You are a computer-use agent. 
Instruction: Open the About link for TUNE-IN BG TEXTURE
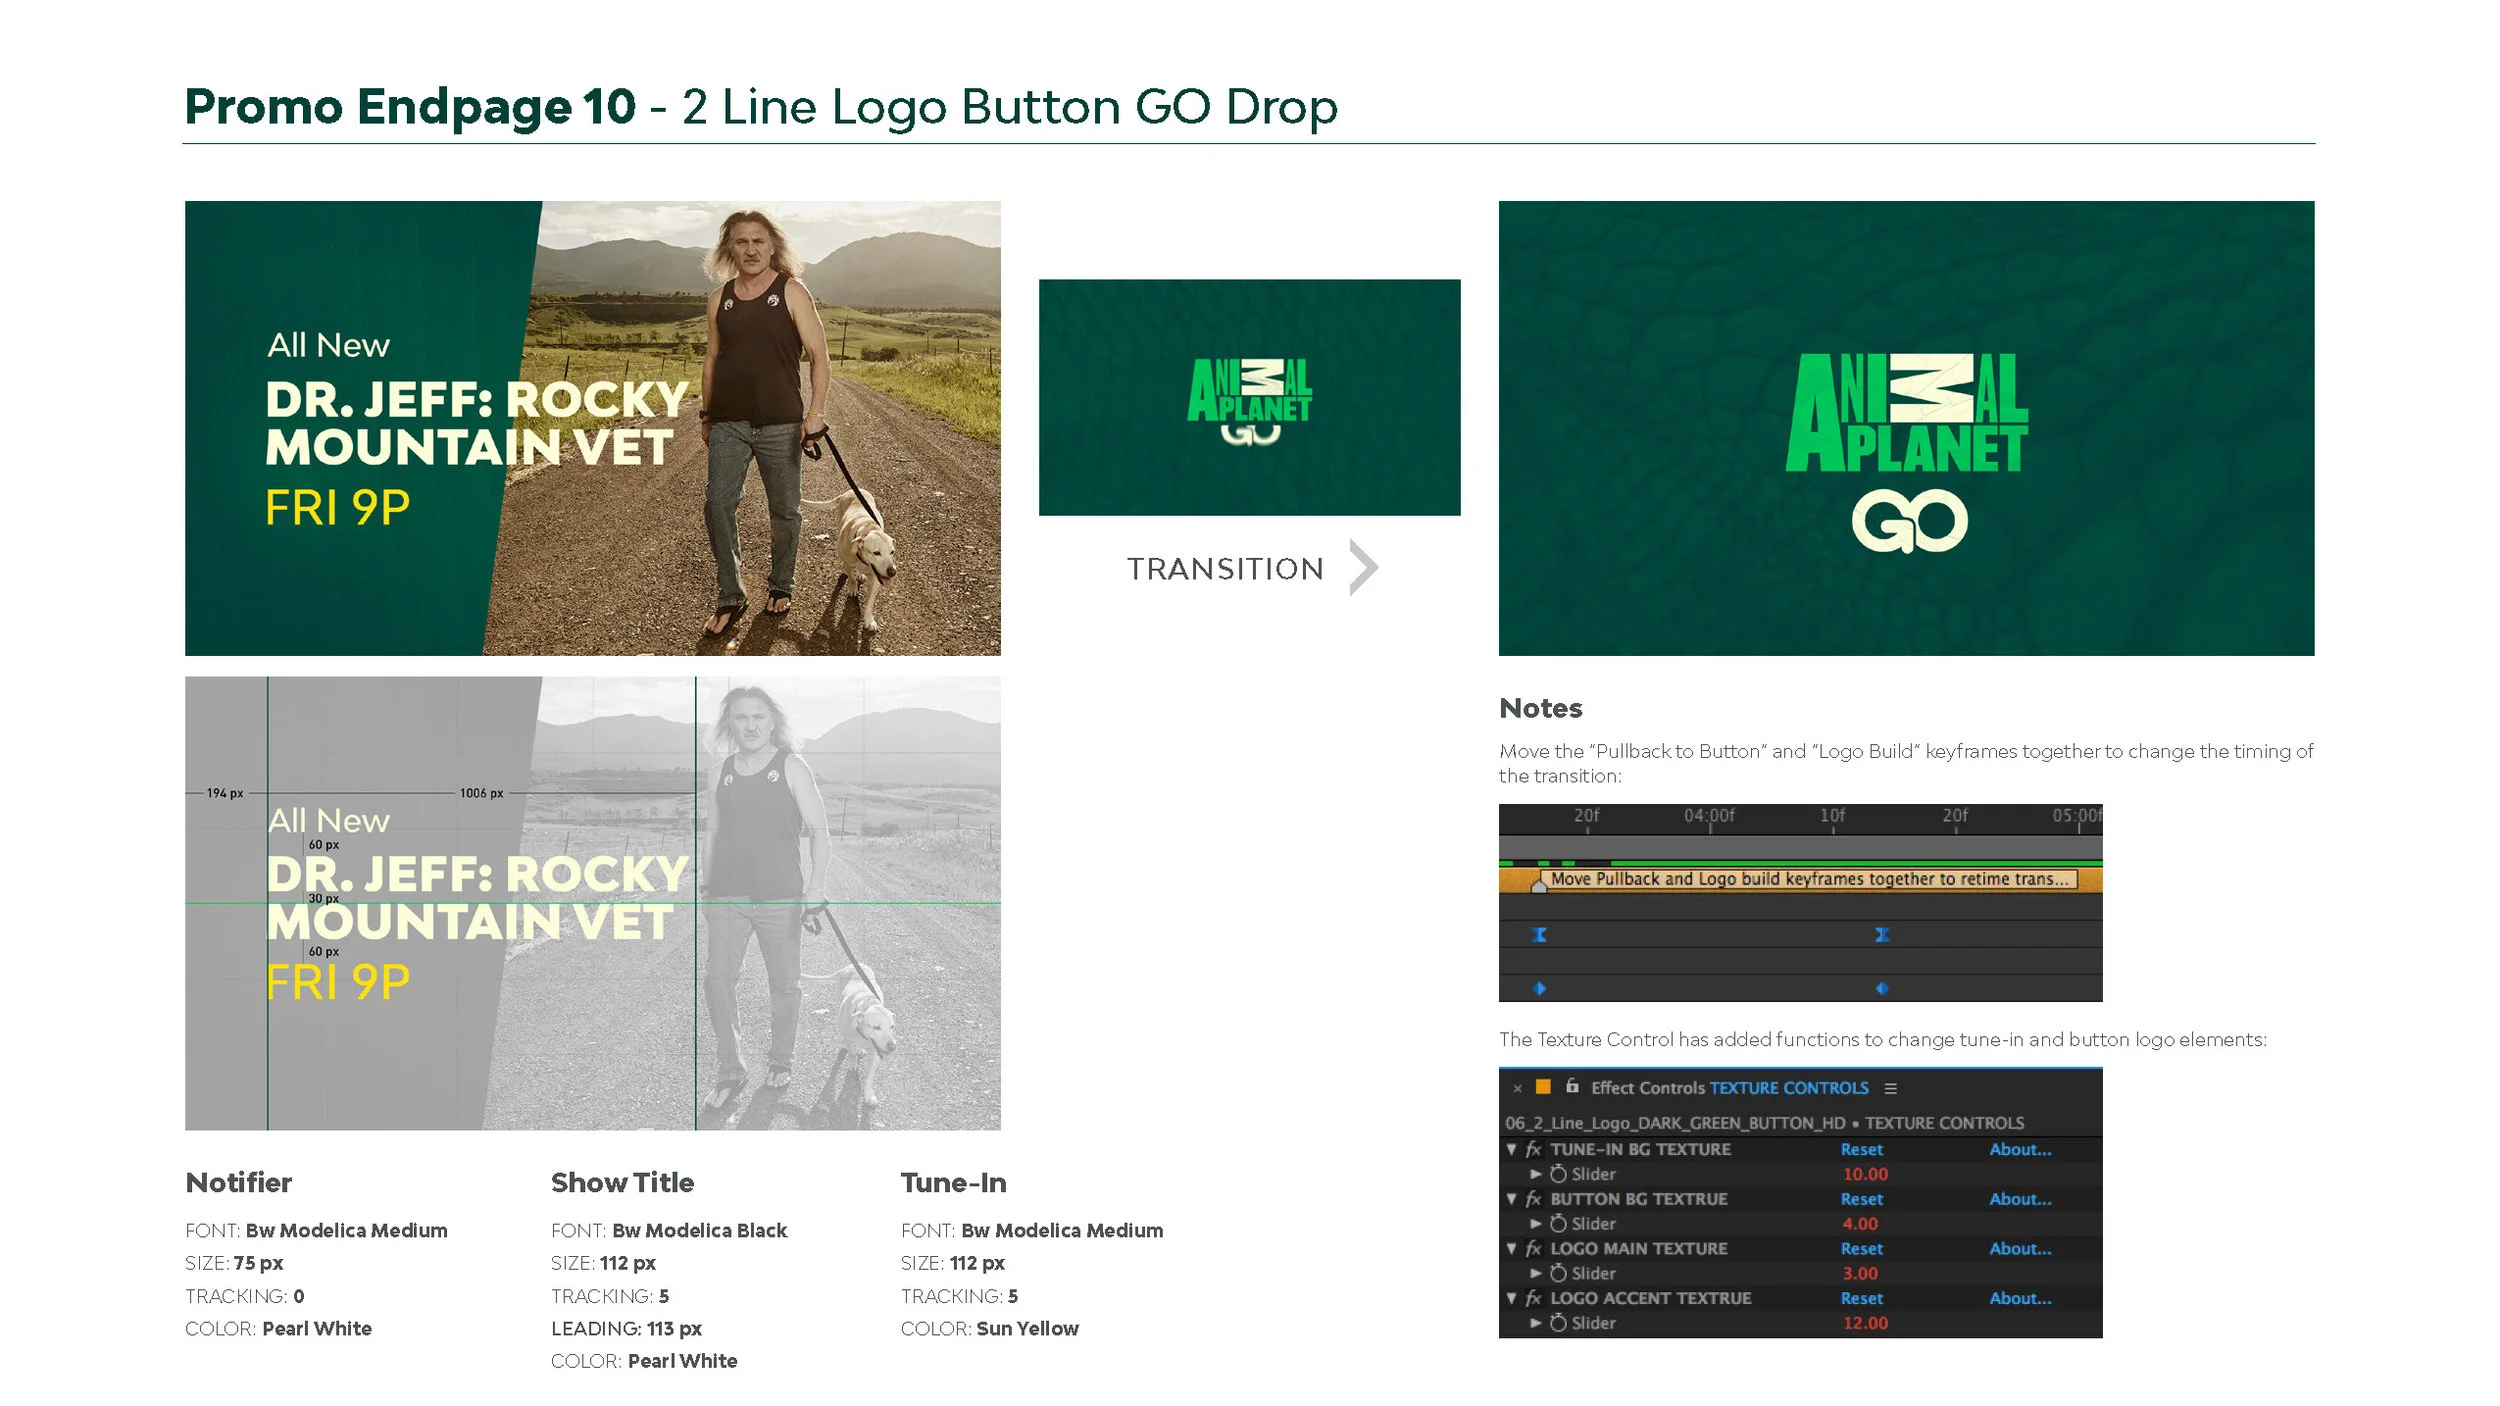click(2020, 1150)
